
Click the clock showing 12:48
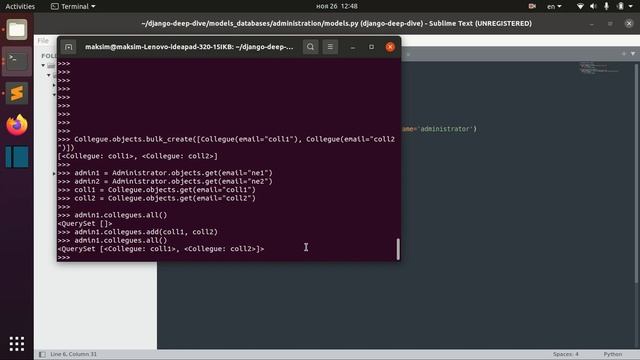click(x=337, y=6)
